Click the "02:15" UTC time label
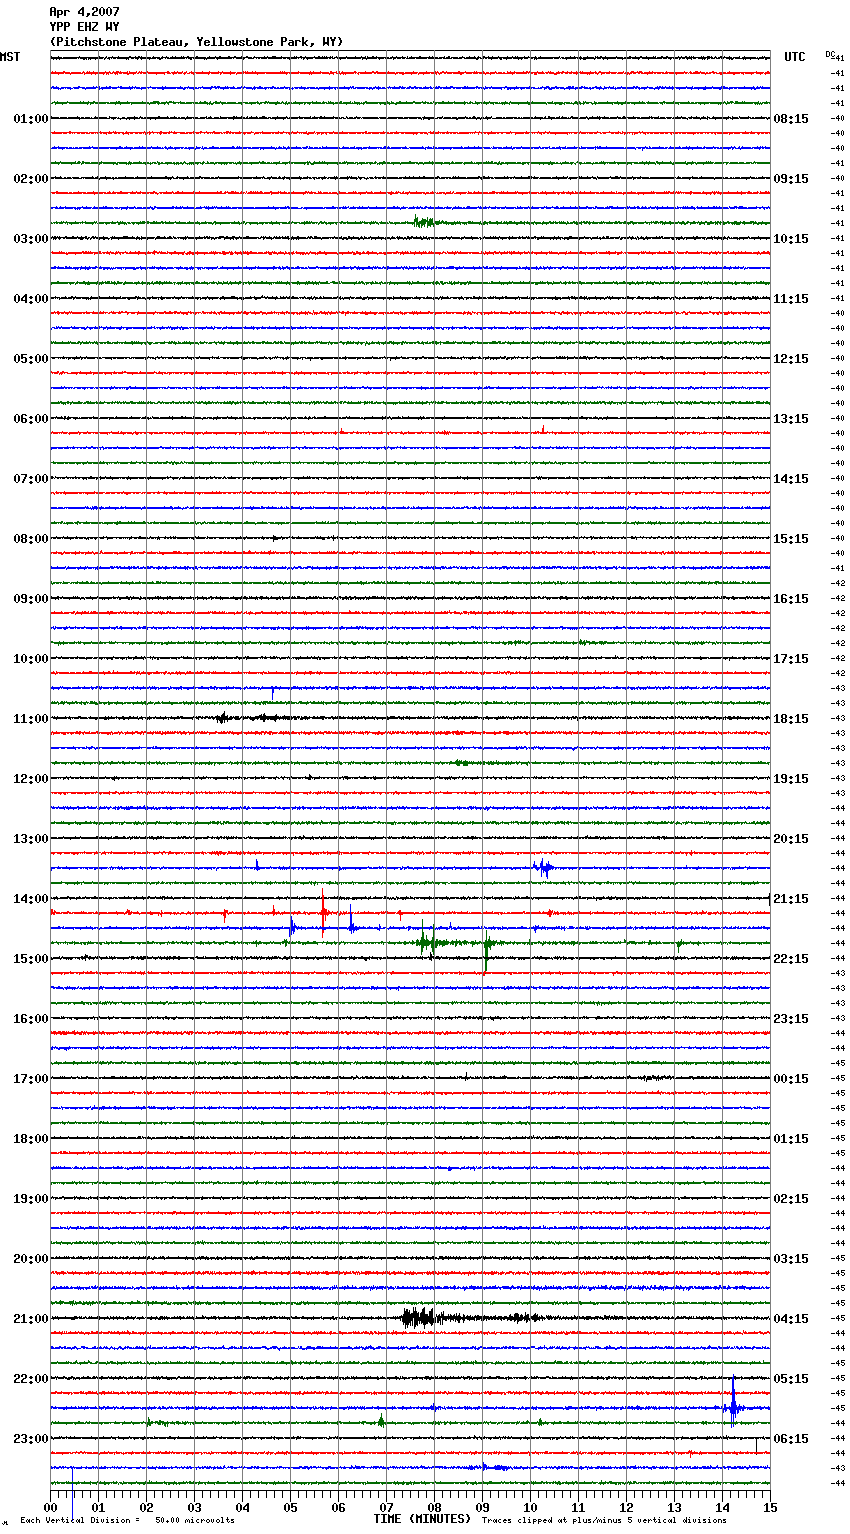The image size is (850, 1534). click(791, 1199)
